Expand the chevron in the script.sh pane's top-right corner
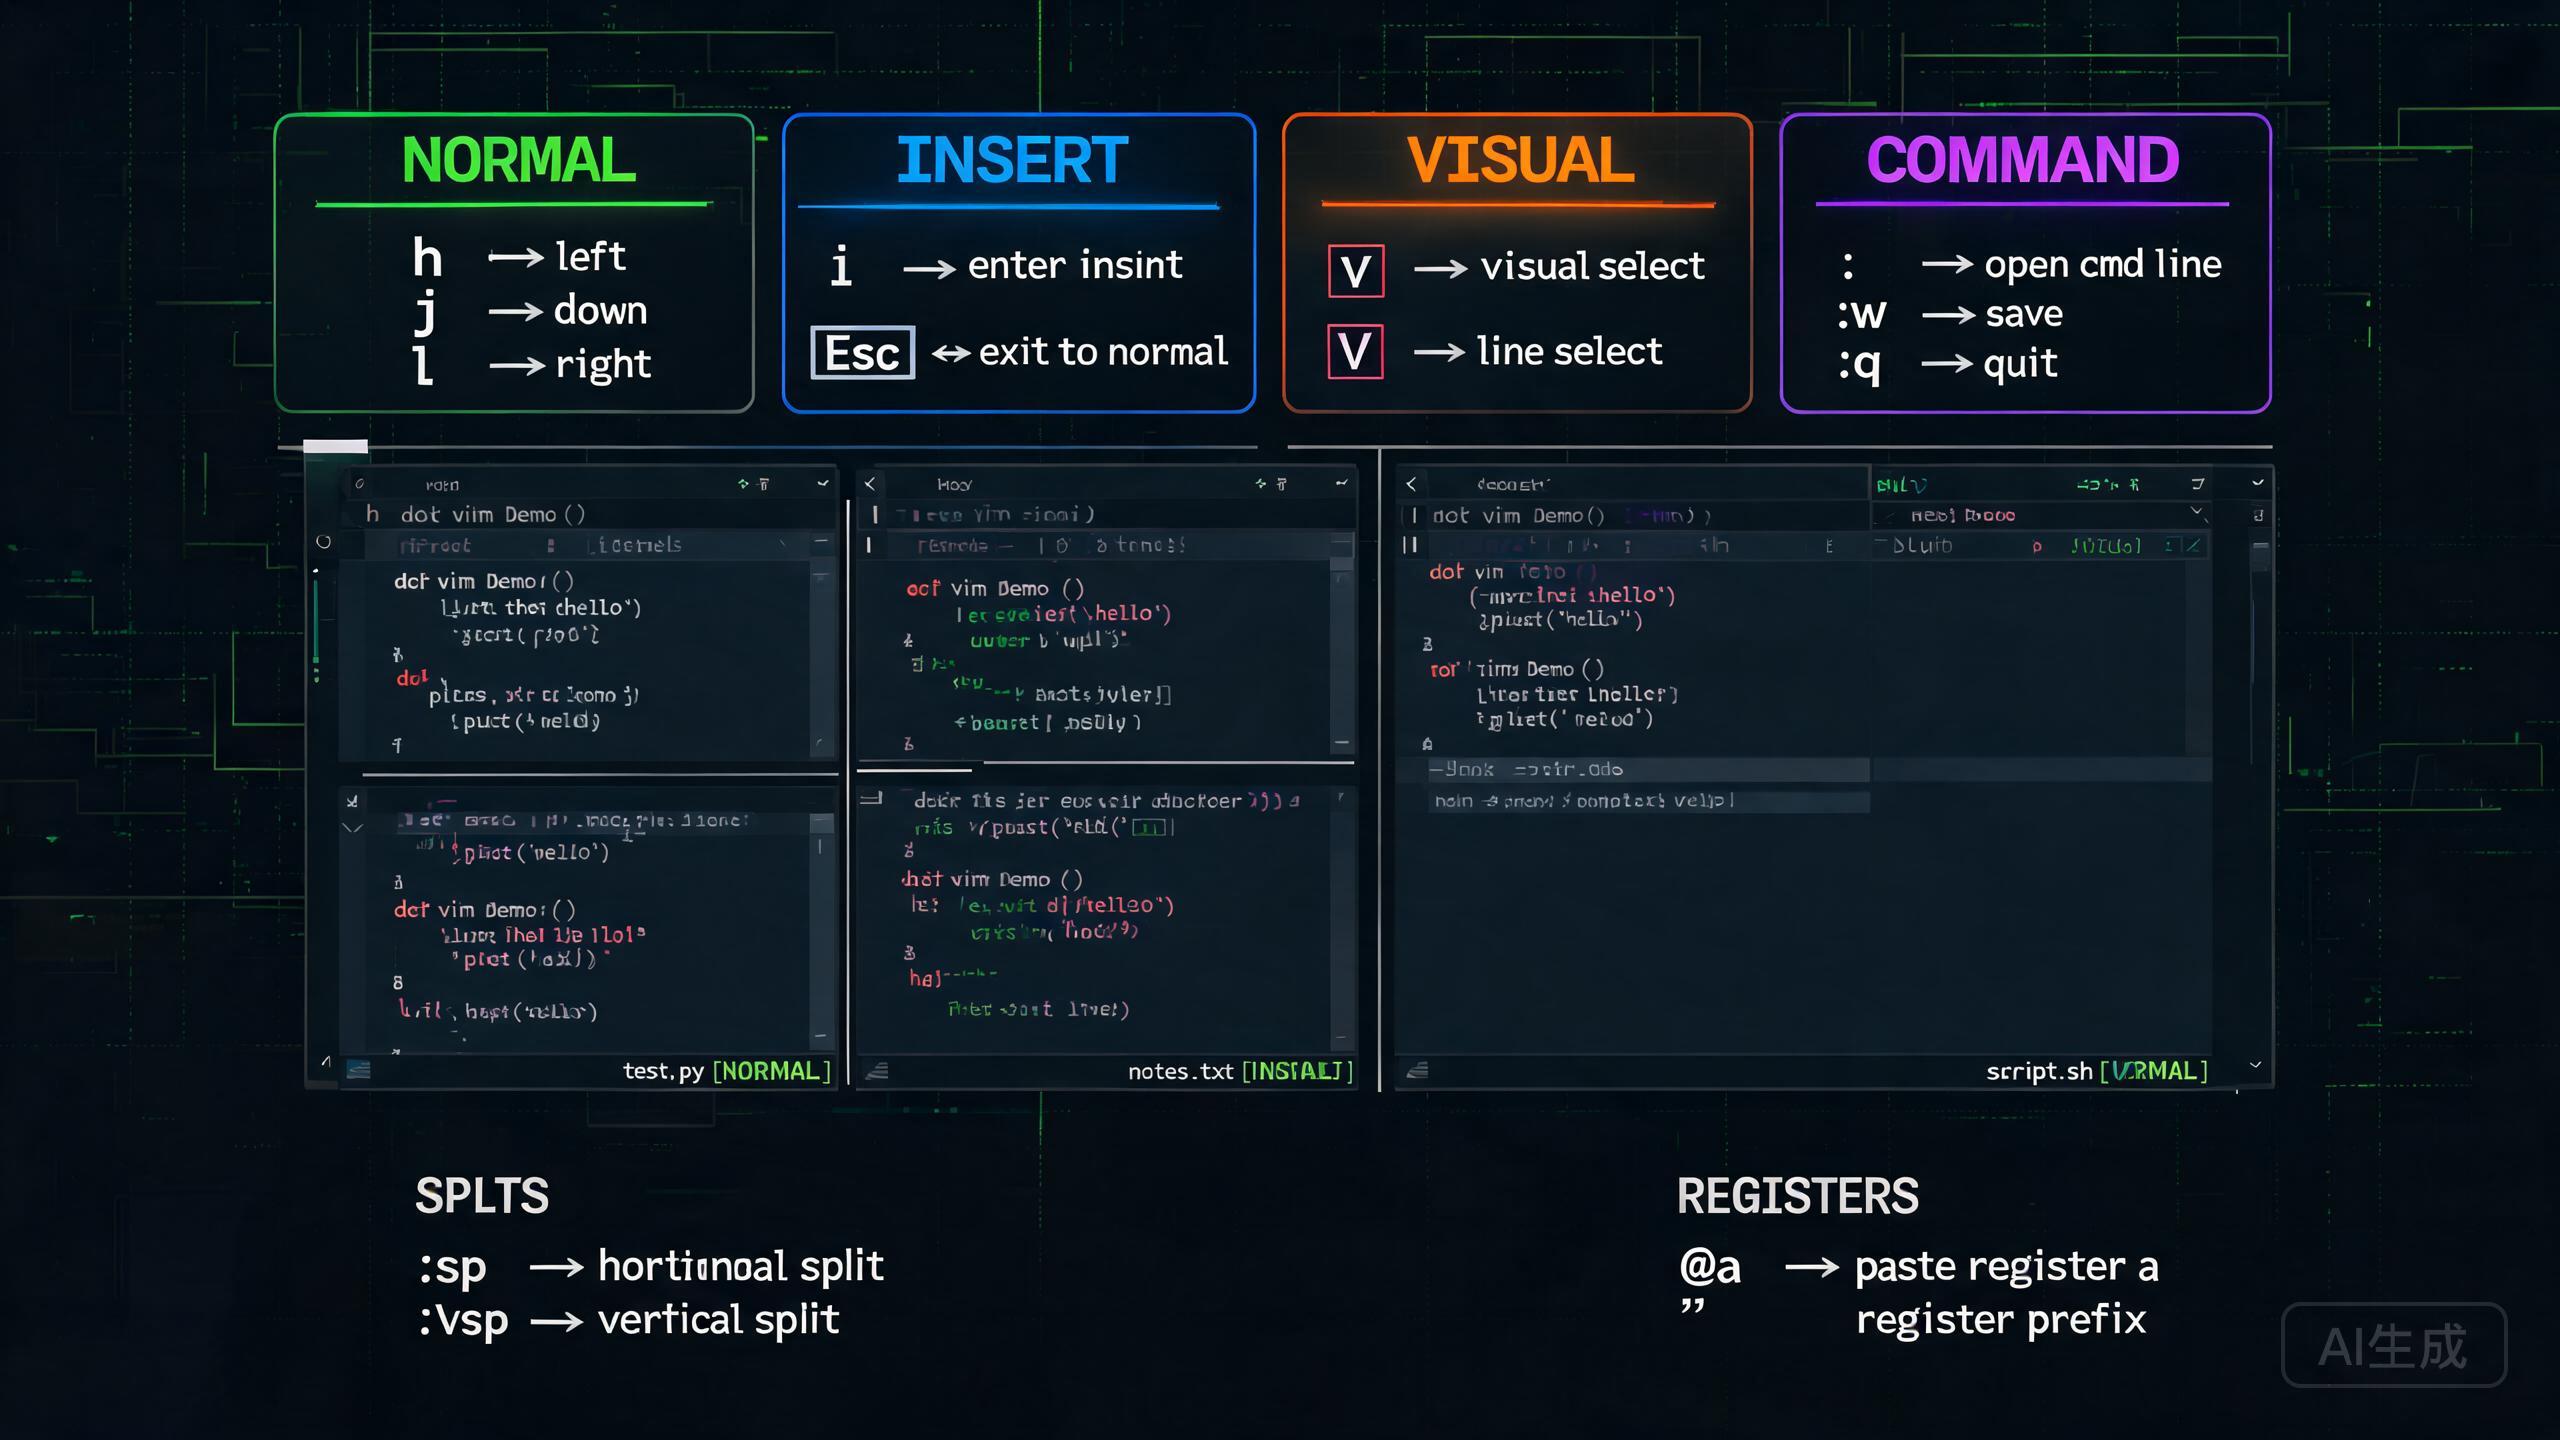Image resolution: width=2560 pixels, height=1440 pixels. point(2258,483)
